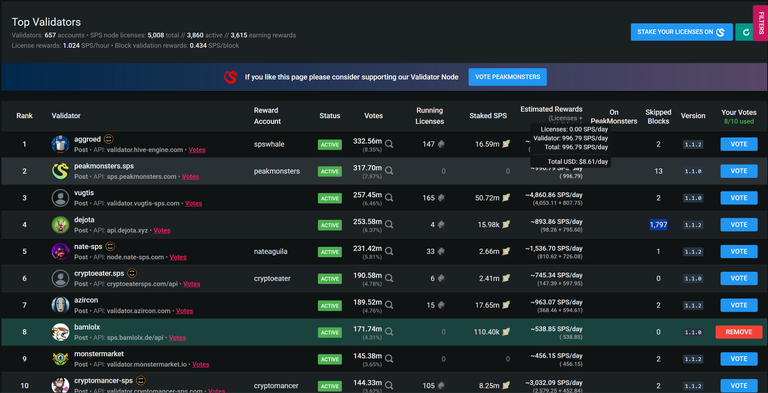Open the pink FILTERS side tab

761,23
